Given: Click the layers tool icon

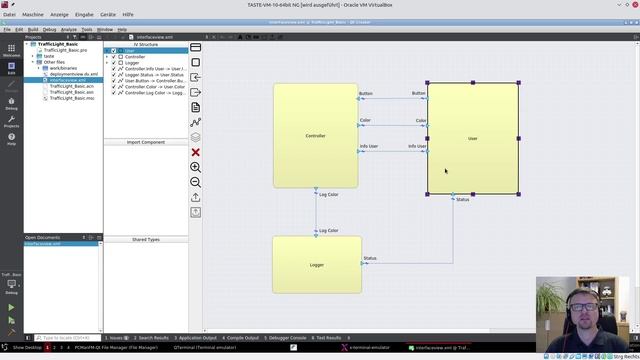Looking at the screenshot, I should click(x=196, y=138).
